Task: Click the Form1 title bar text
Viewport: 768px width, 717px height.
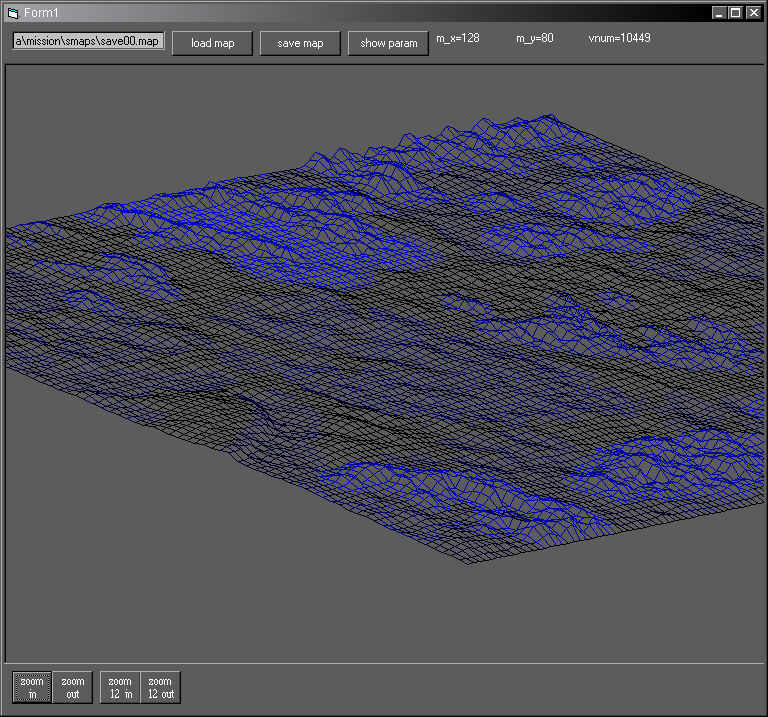Action: [x=43, y=12]
